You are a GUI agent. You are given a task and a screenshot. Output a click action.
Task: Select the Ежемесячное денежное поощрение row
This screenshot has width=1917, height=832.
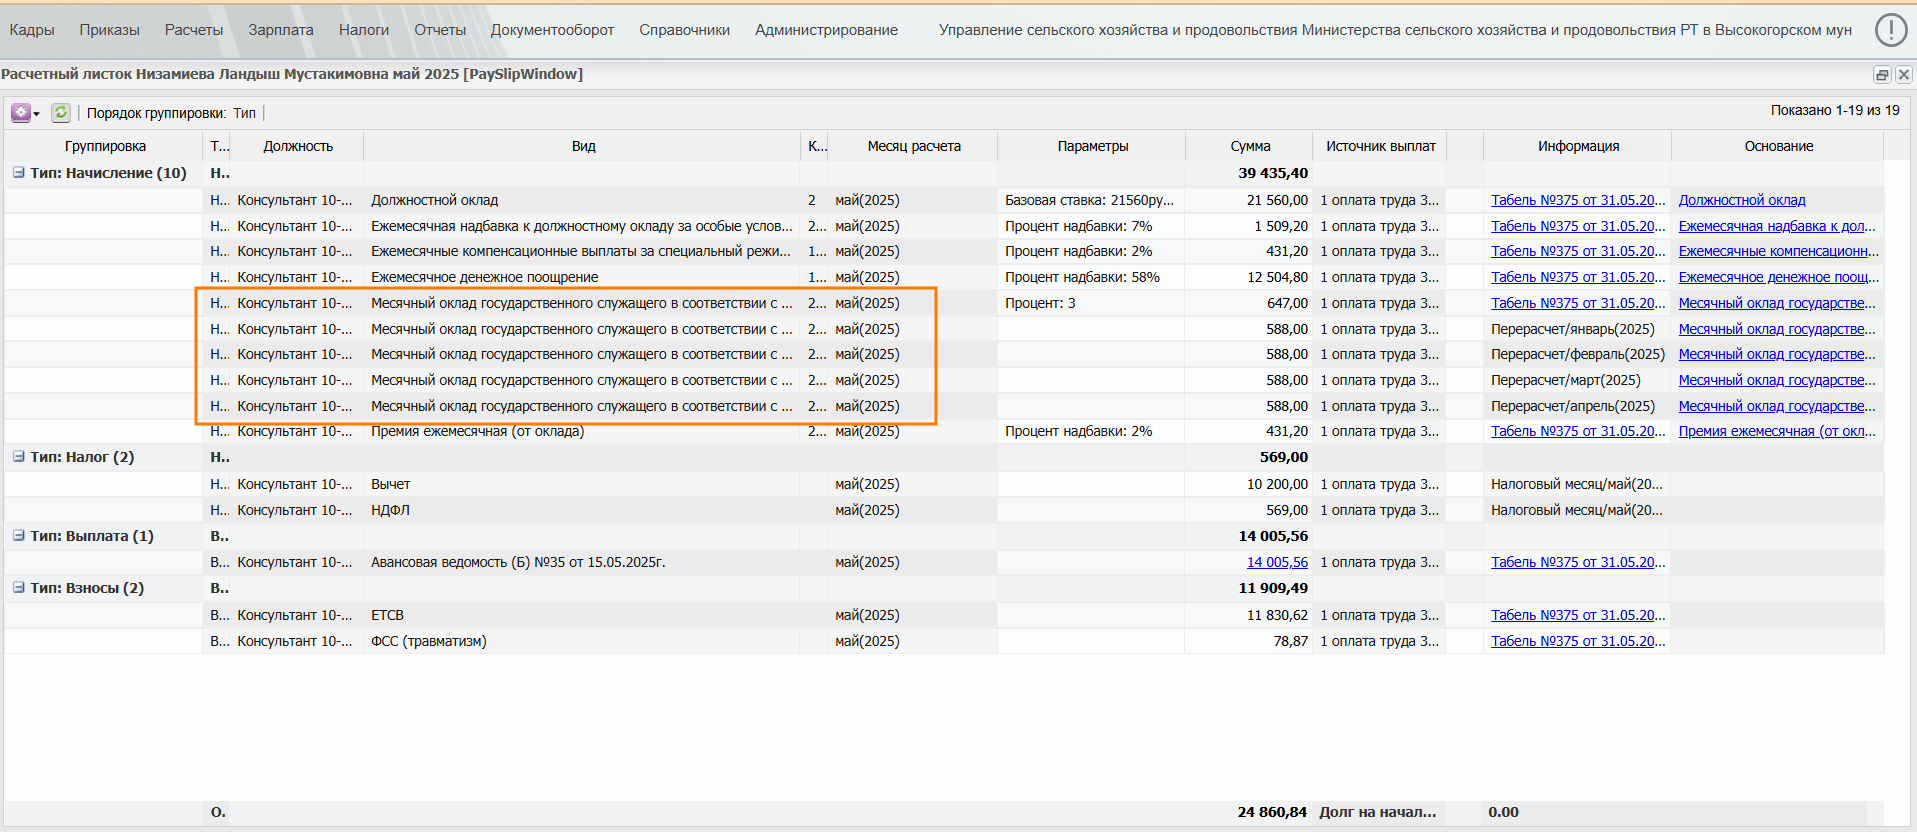[x=944, y=277]
